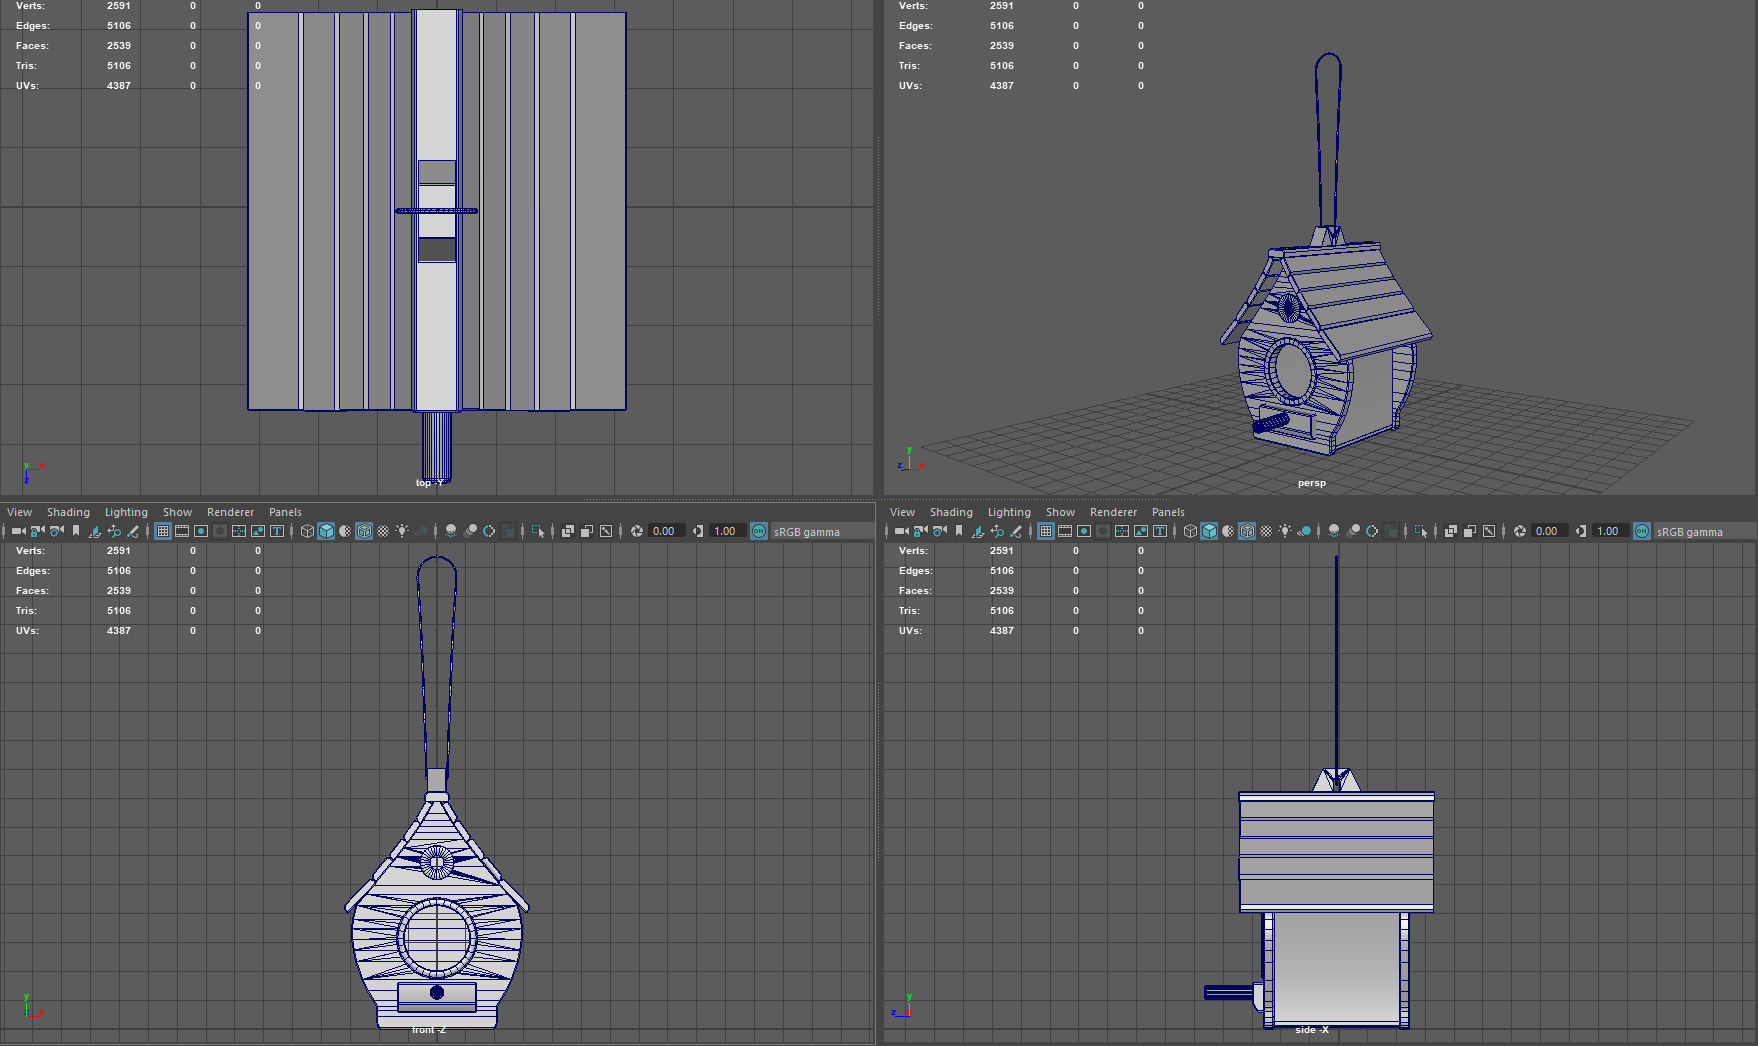The width and height of the screenshot is (1758, 1046).
Task: Enable Textured display in front view panel
Action: (383, 531)
